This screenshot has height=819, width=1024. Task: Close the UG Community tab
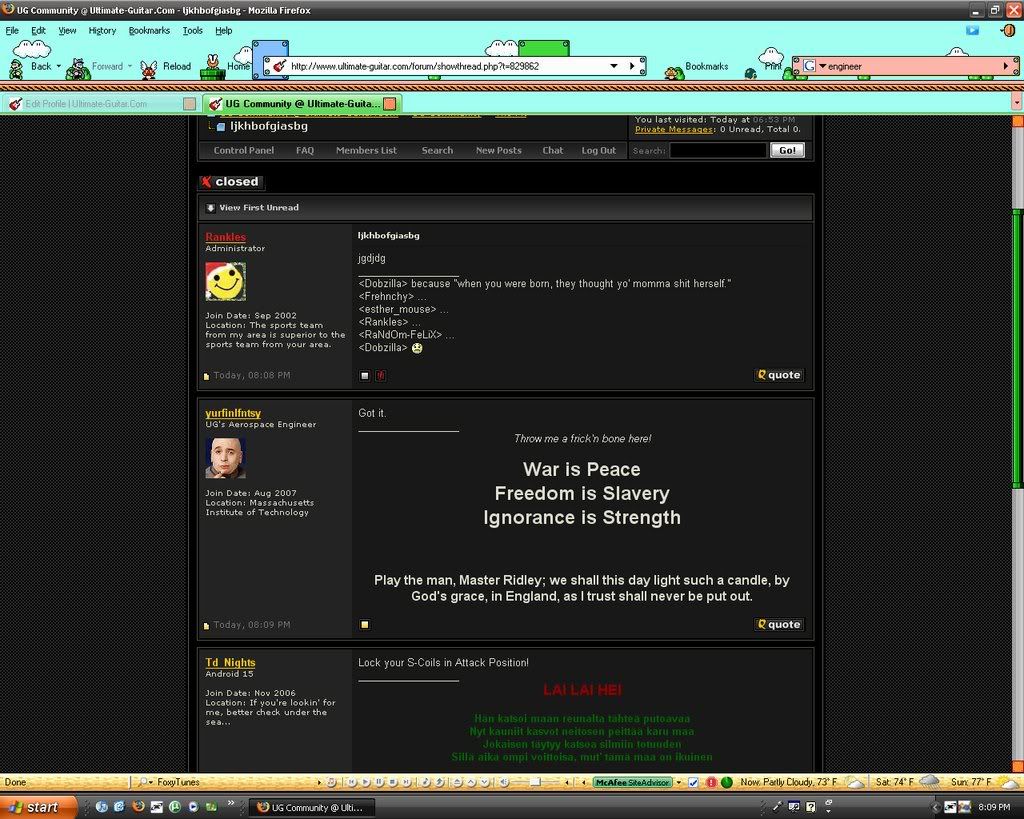[x=389, y=103]
